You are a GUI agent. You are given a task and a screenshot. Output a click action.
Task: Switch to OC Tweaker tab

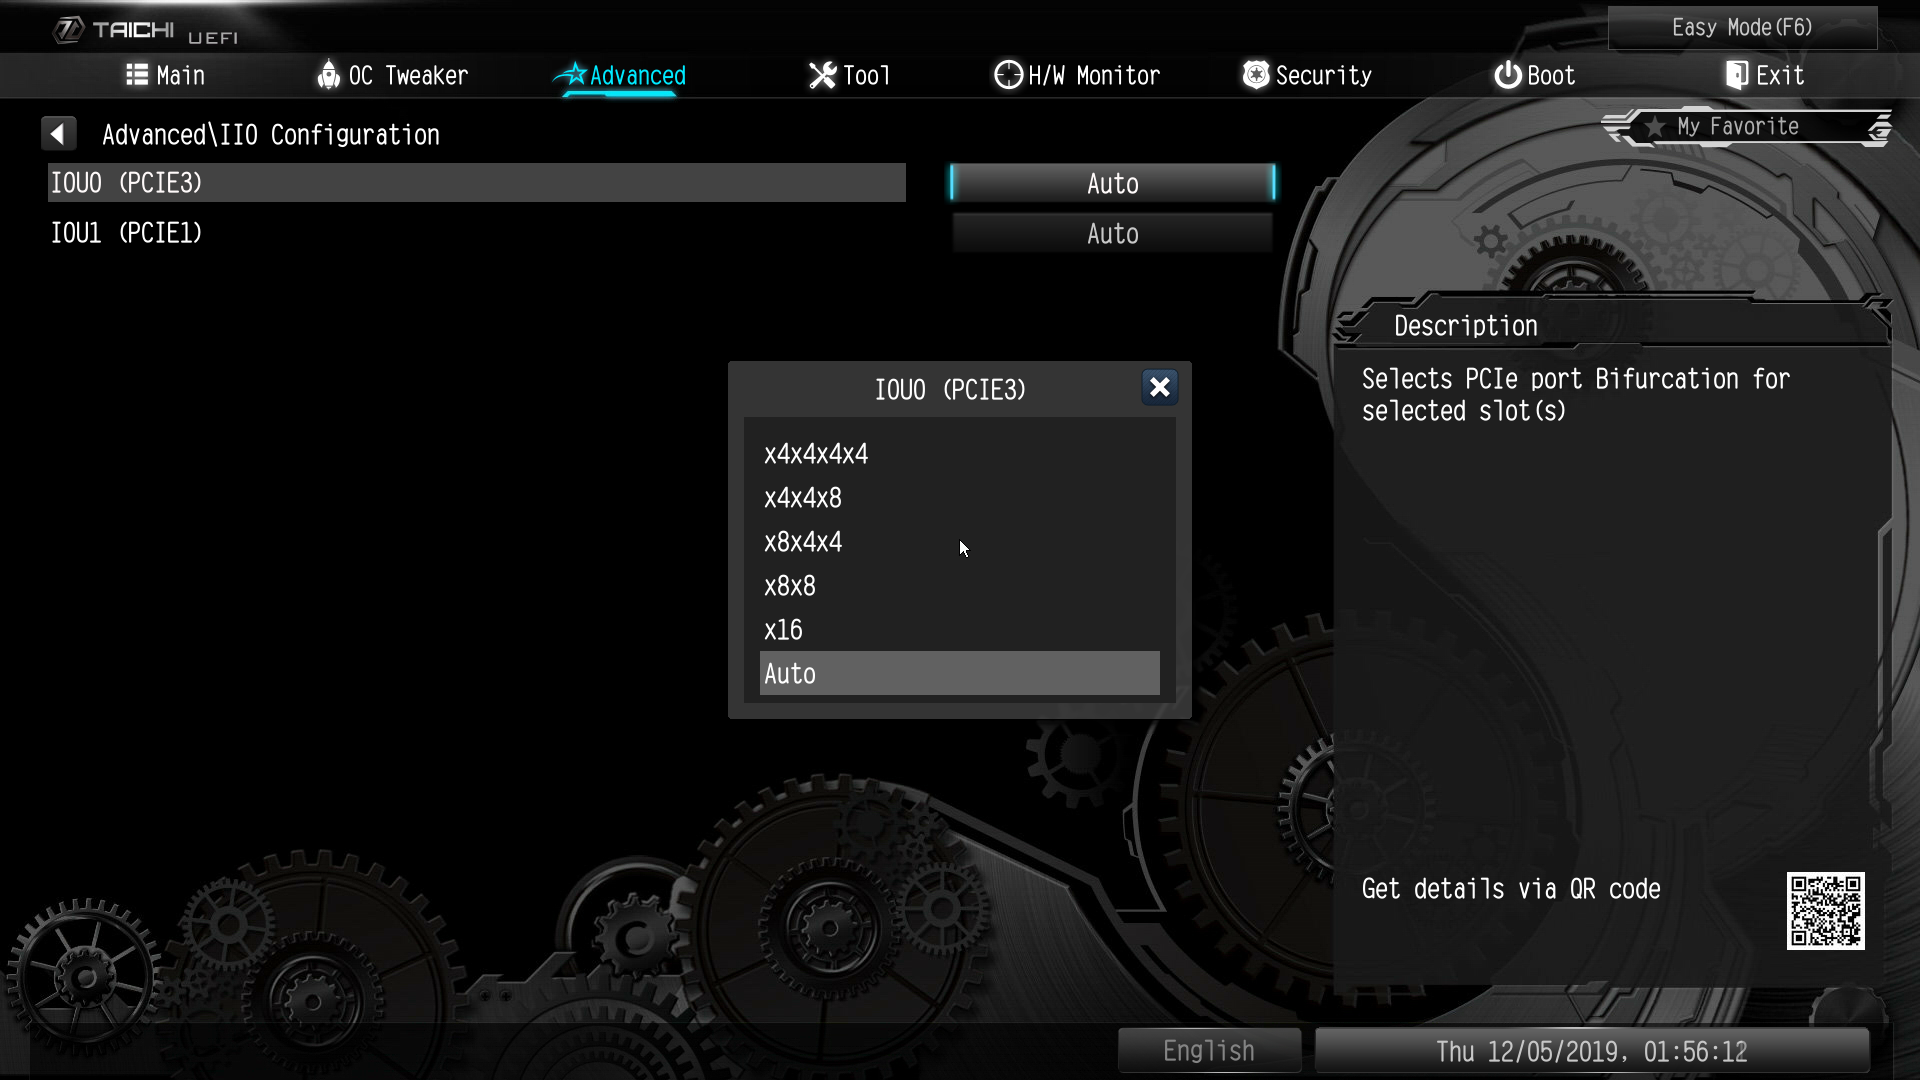[392, 75]
